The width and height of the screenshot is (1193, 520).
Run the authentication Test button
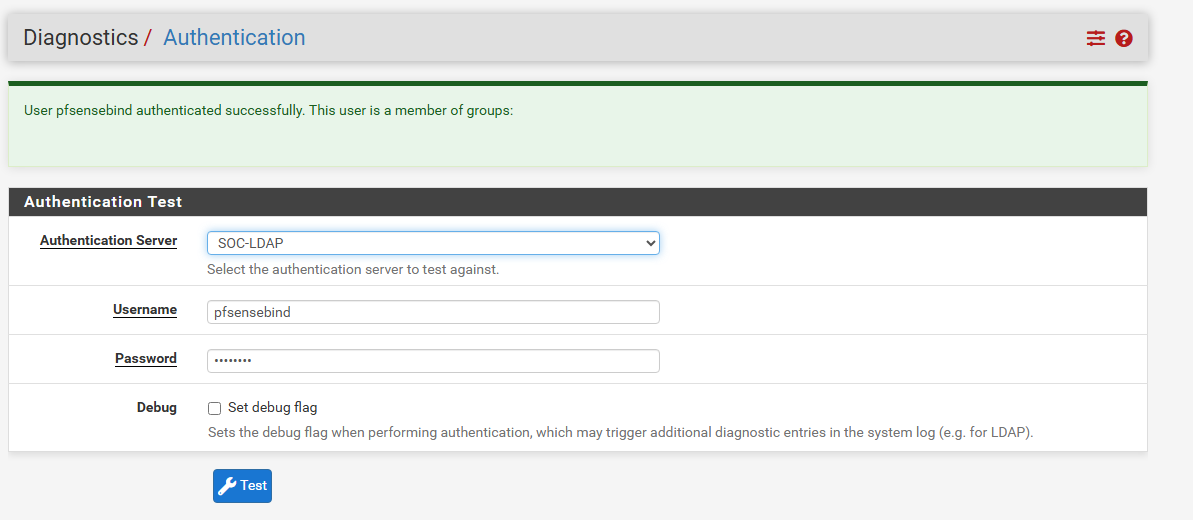coord(242,486)
